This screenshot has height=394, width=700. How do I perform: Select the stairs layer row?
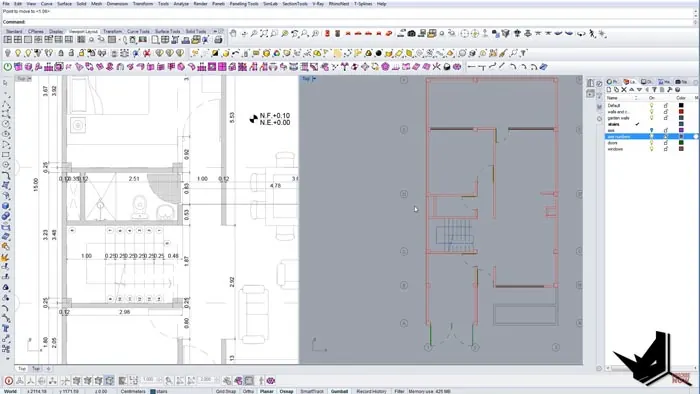651,124
